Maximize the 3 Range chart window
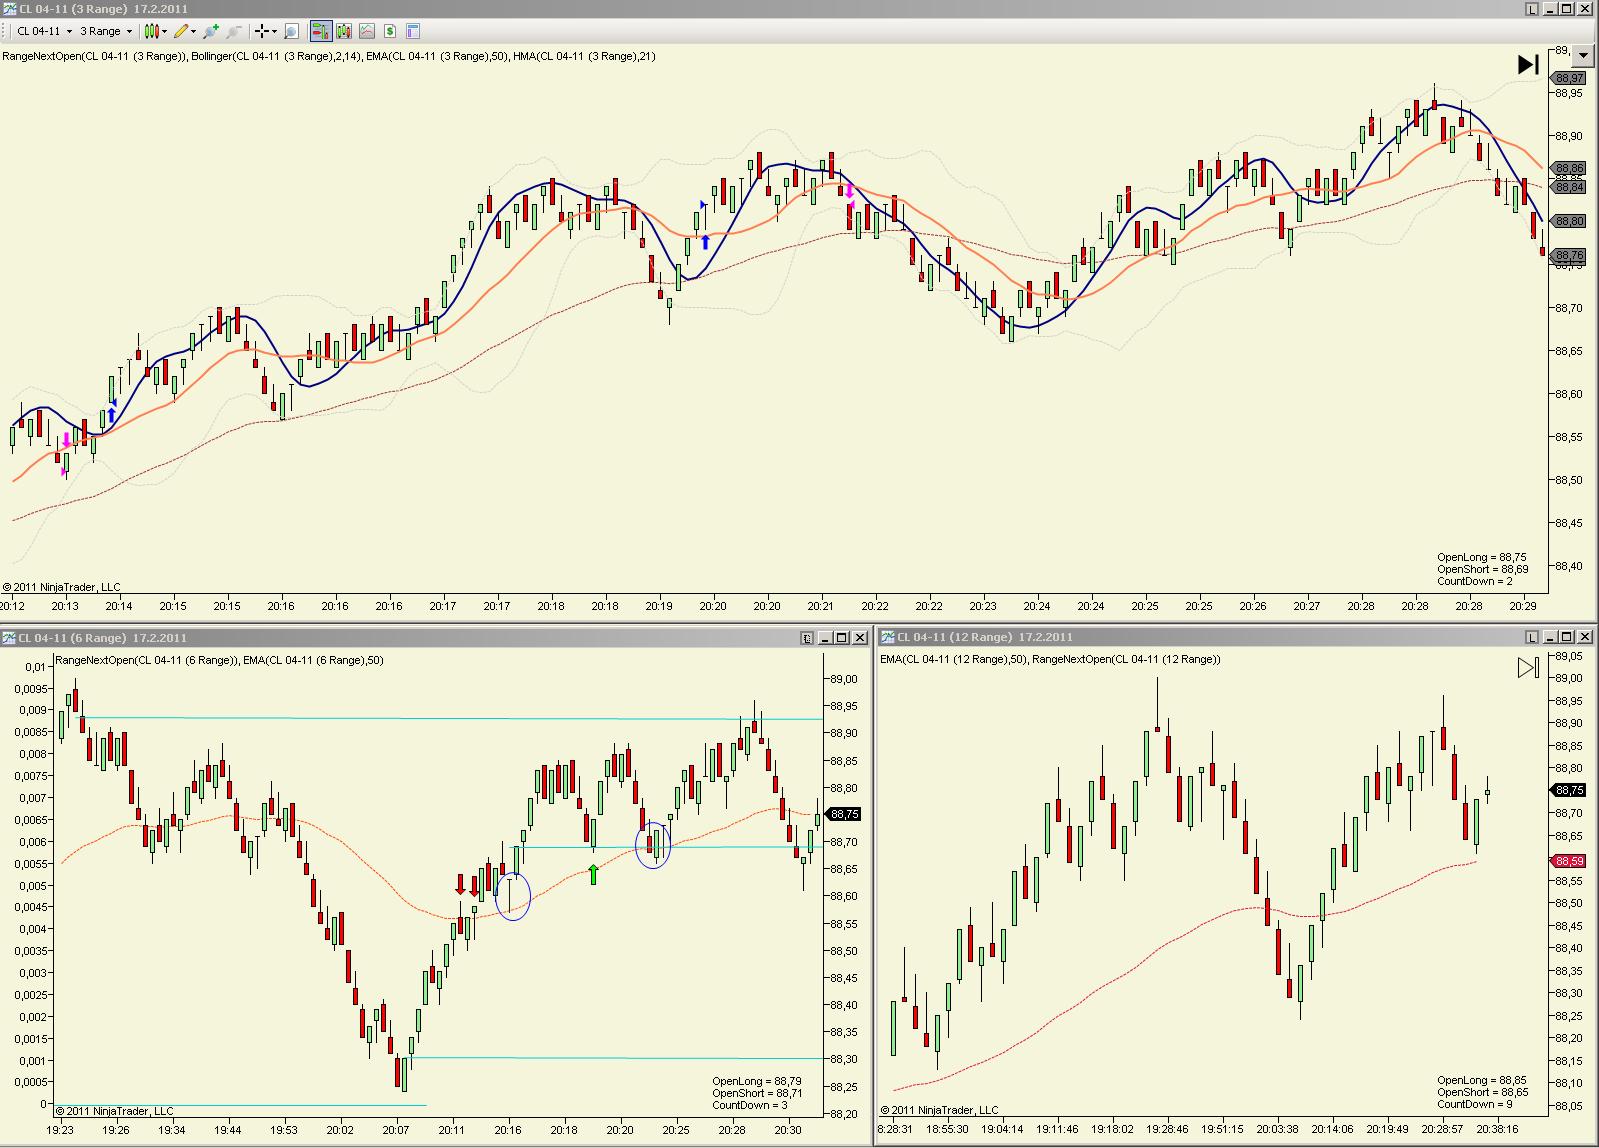 tap(1567, 9)
